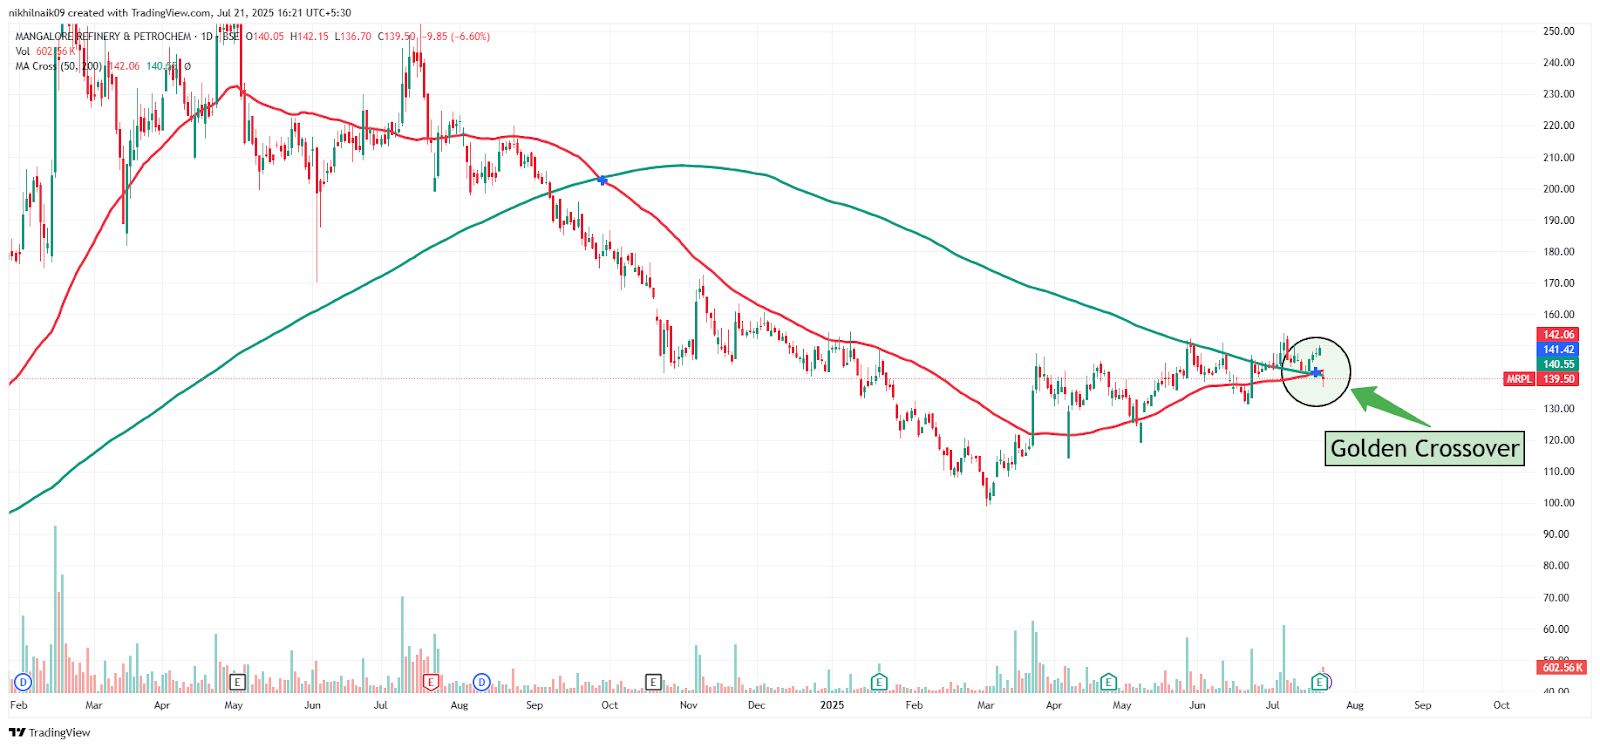Click the high price H142.15 in legend

[x=309, y=36]
